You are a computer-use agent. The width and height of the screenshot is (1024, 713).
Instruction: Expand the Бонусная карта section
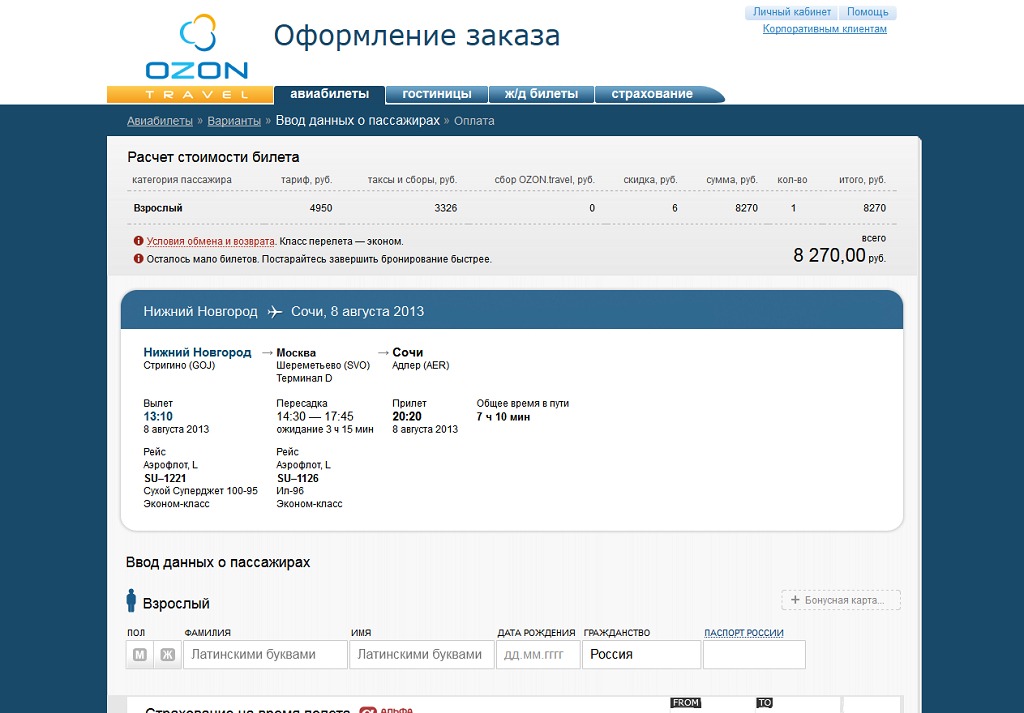[x=841, y=599]
